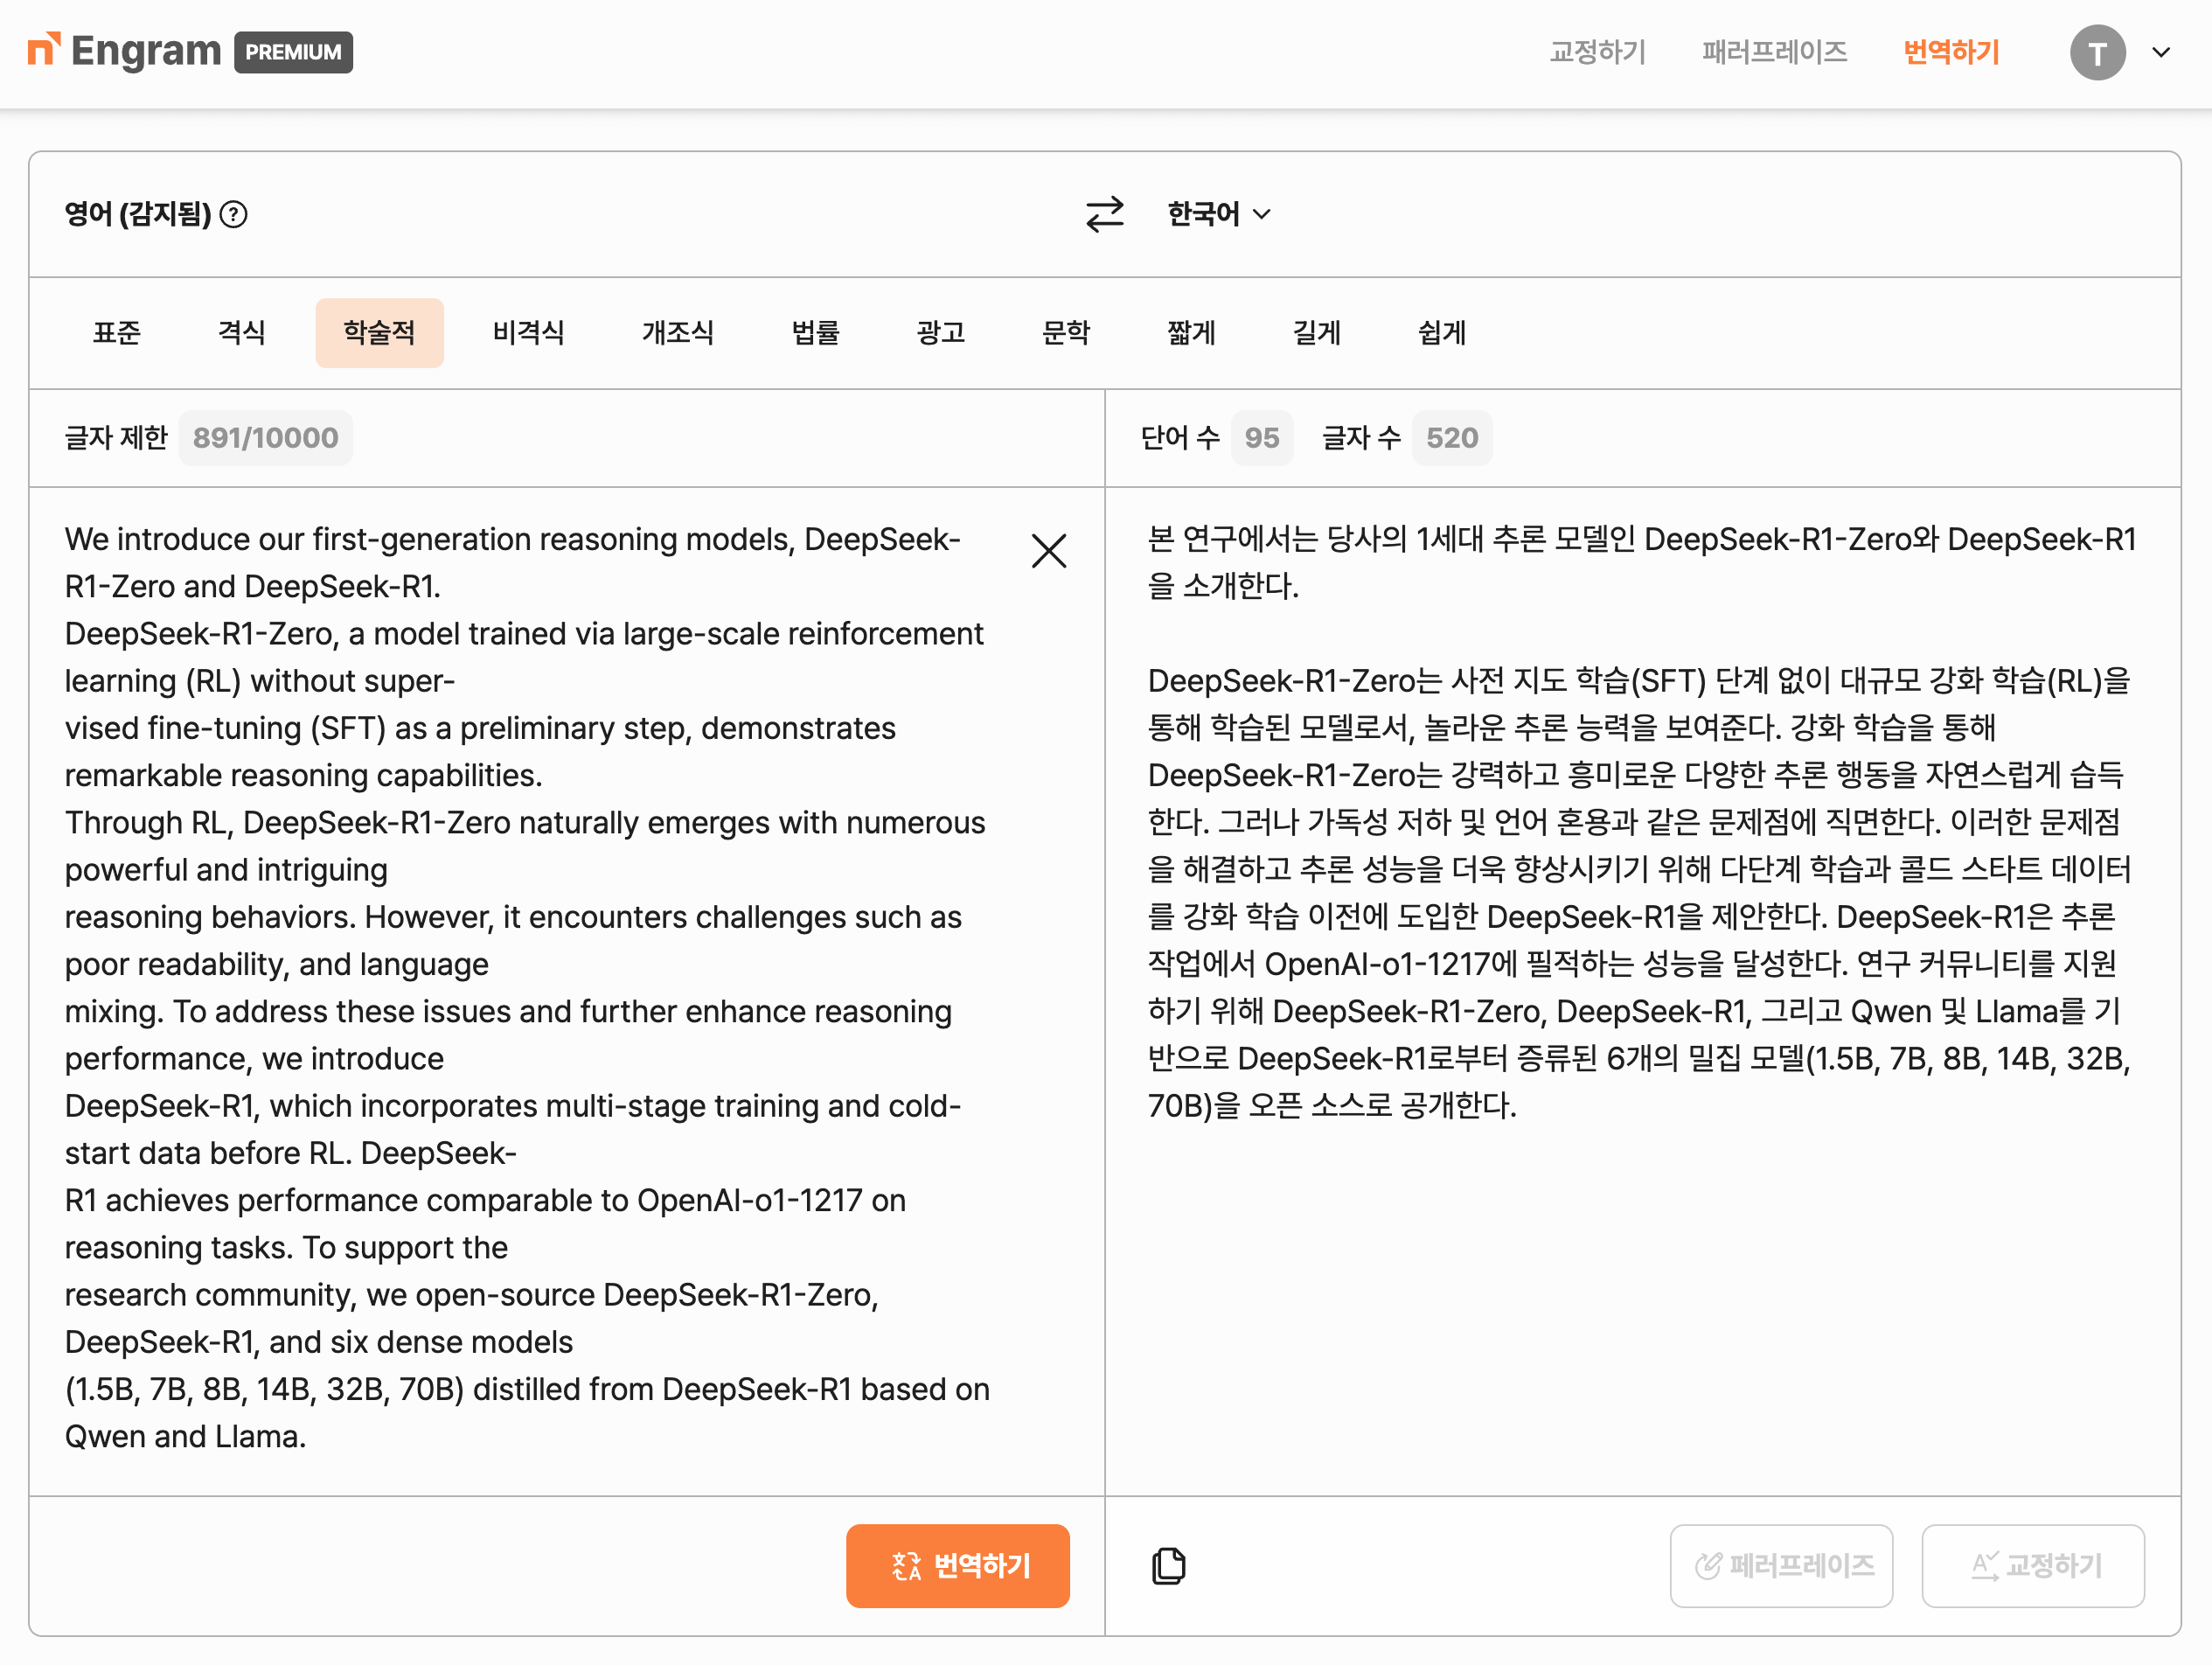The height and width of the screenshot is (1665, 2212).
Task: Click the user avatar T icon
Action: [x=2097, y=52]
